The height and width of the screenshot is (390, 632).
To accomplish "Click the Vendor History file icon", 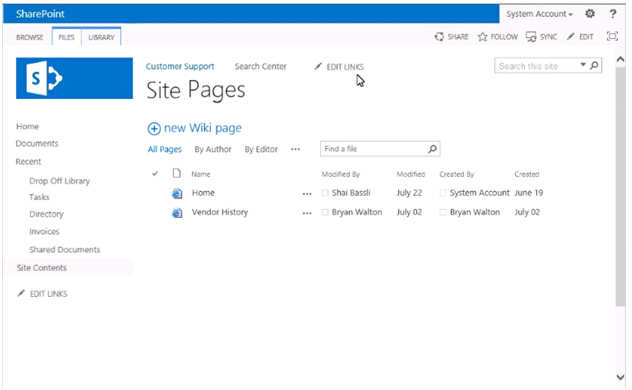I will [x=177, y=212].
